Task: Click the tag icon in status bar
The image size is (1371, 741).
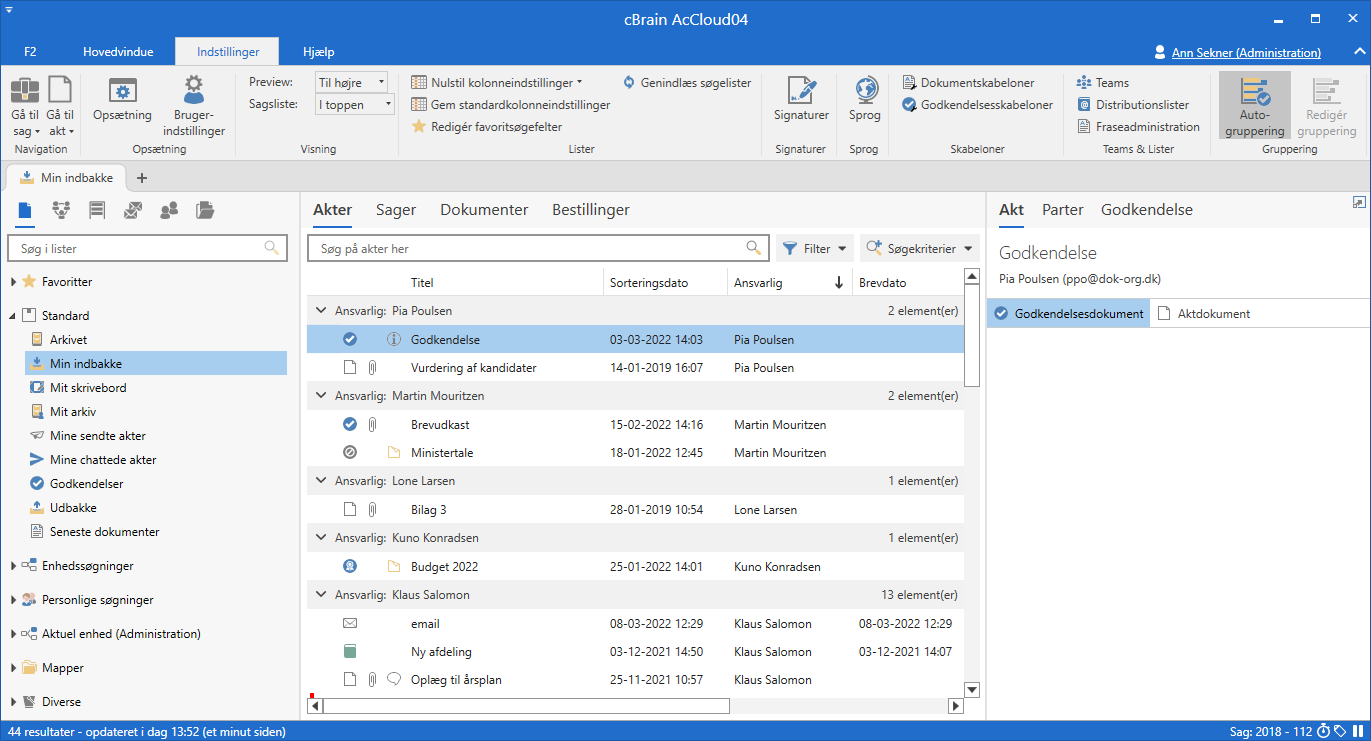Action: pyautogui.click(x=1340, y=732)
